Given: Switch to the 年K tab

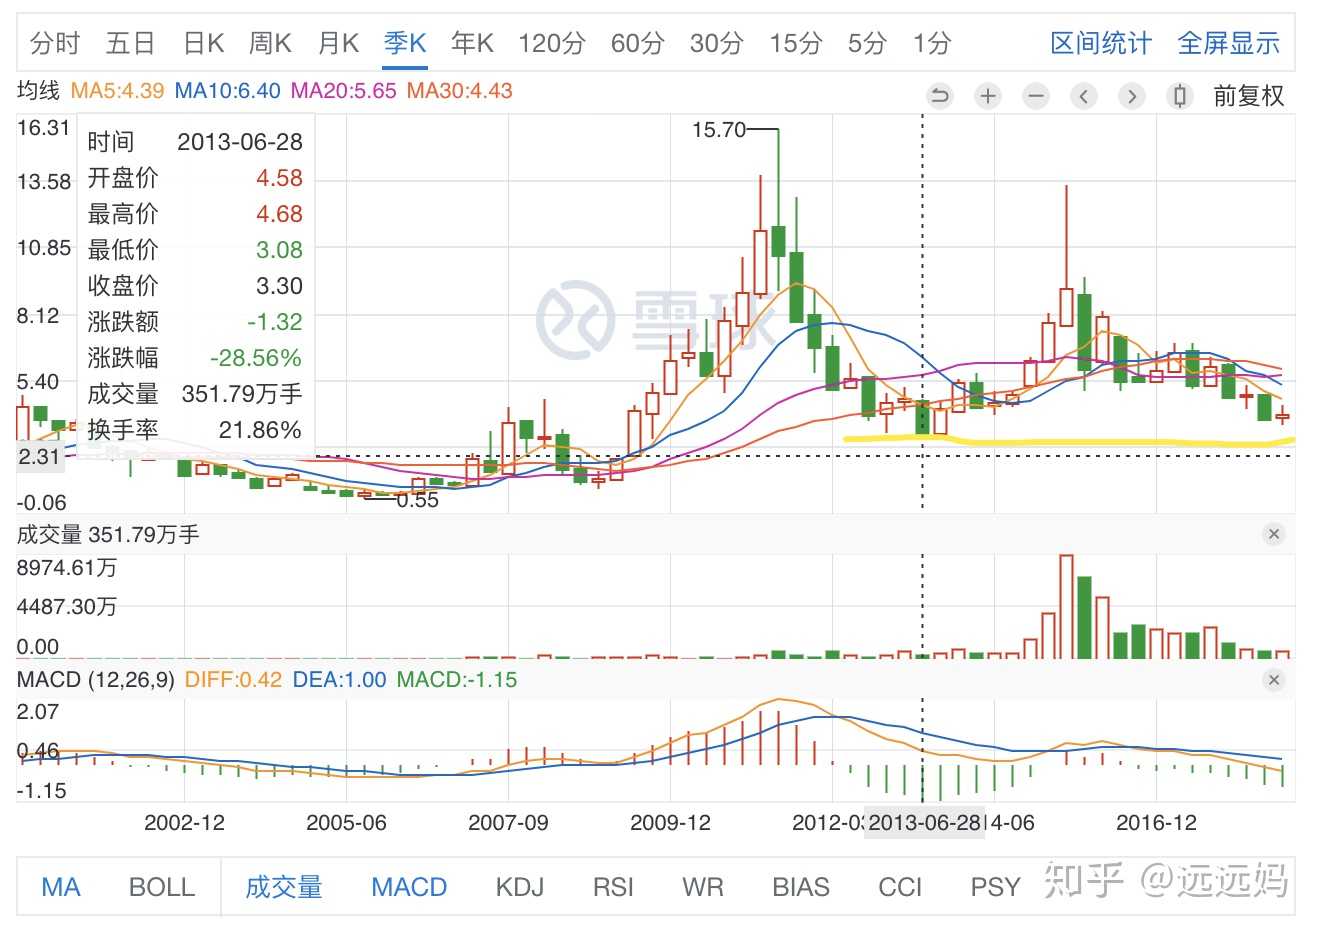Looking at the screenshot, I should tap(472, 43).
